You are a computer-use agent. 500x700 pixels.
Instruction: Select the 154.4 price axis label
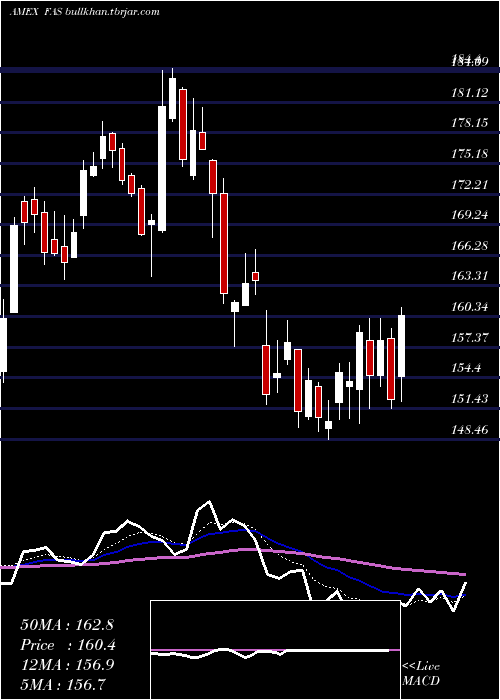tap(467, 368)
